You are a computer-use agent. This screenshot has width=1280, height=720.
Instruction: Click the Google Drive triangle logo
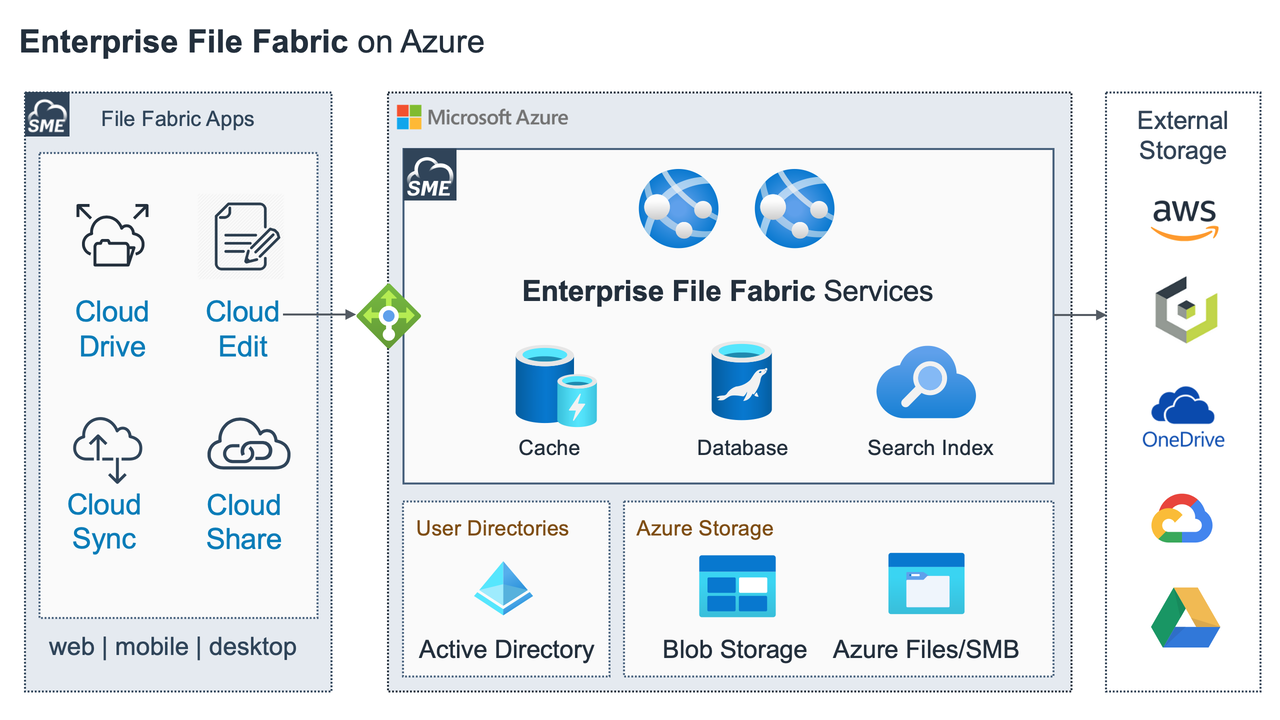[1185, 618]
